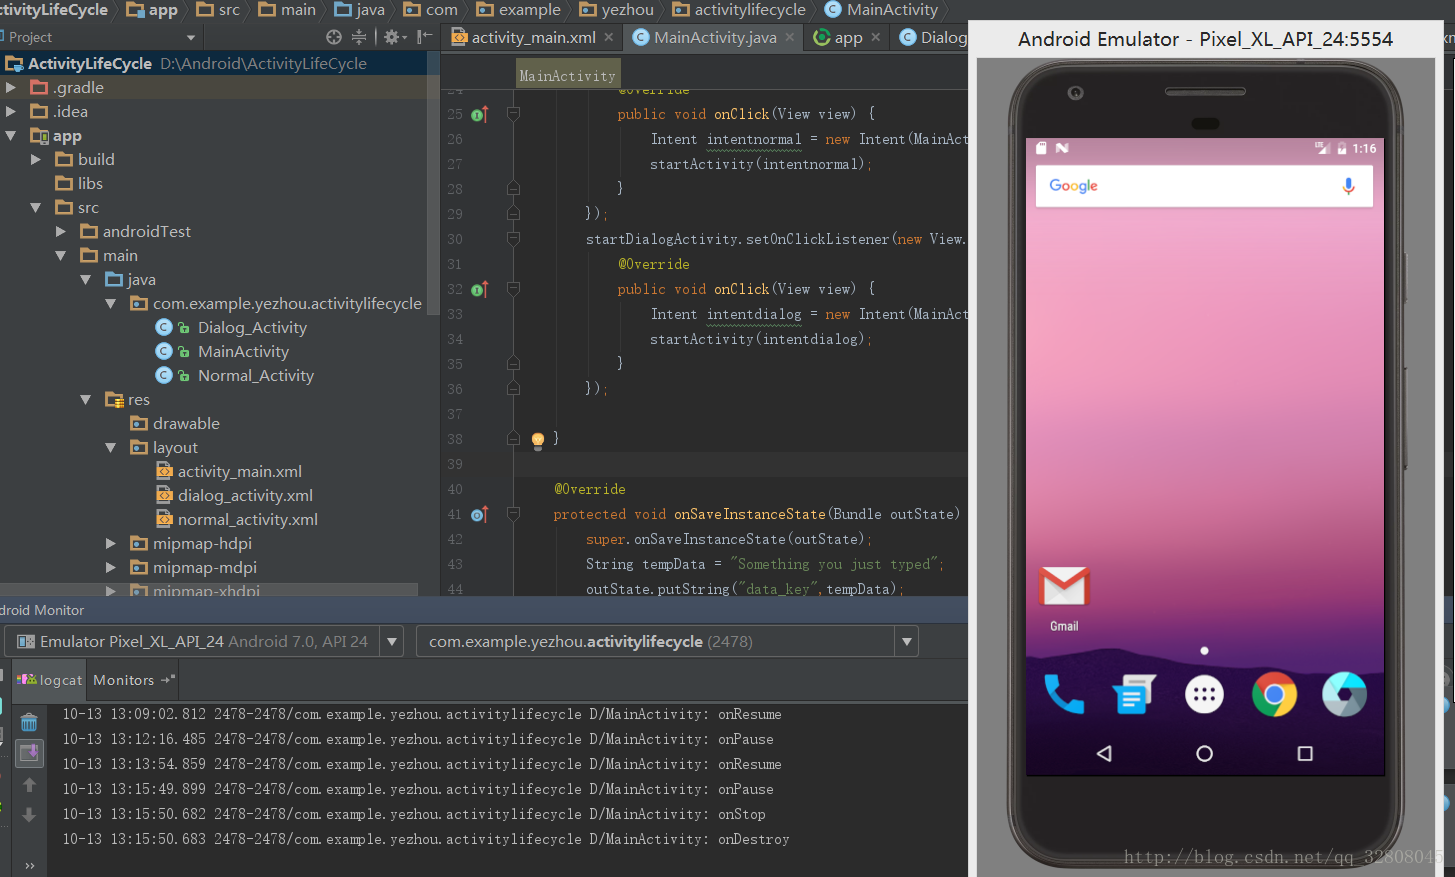
Task: Toggle code fold marker on line 32
Action: pyautogui.click(x=513, y=289)
